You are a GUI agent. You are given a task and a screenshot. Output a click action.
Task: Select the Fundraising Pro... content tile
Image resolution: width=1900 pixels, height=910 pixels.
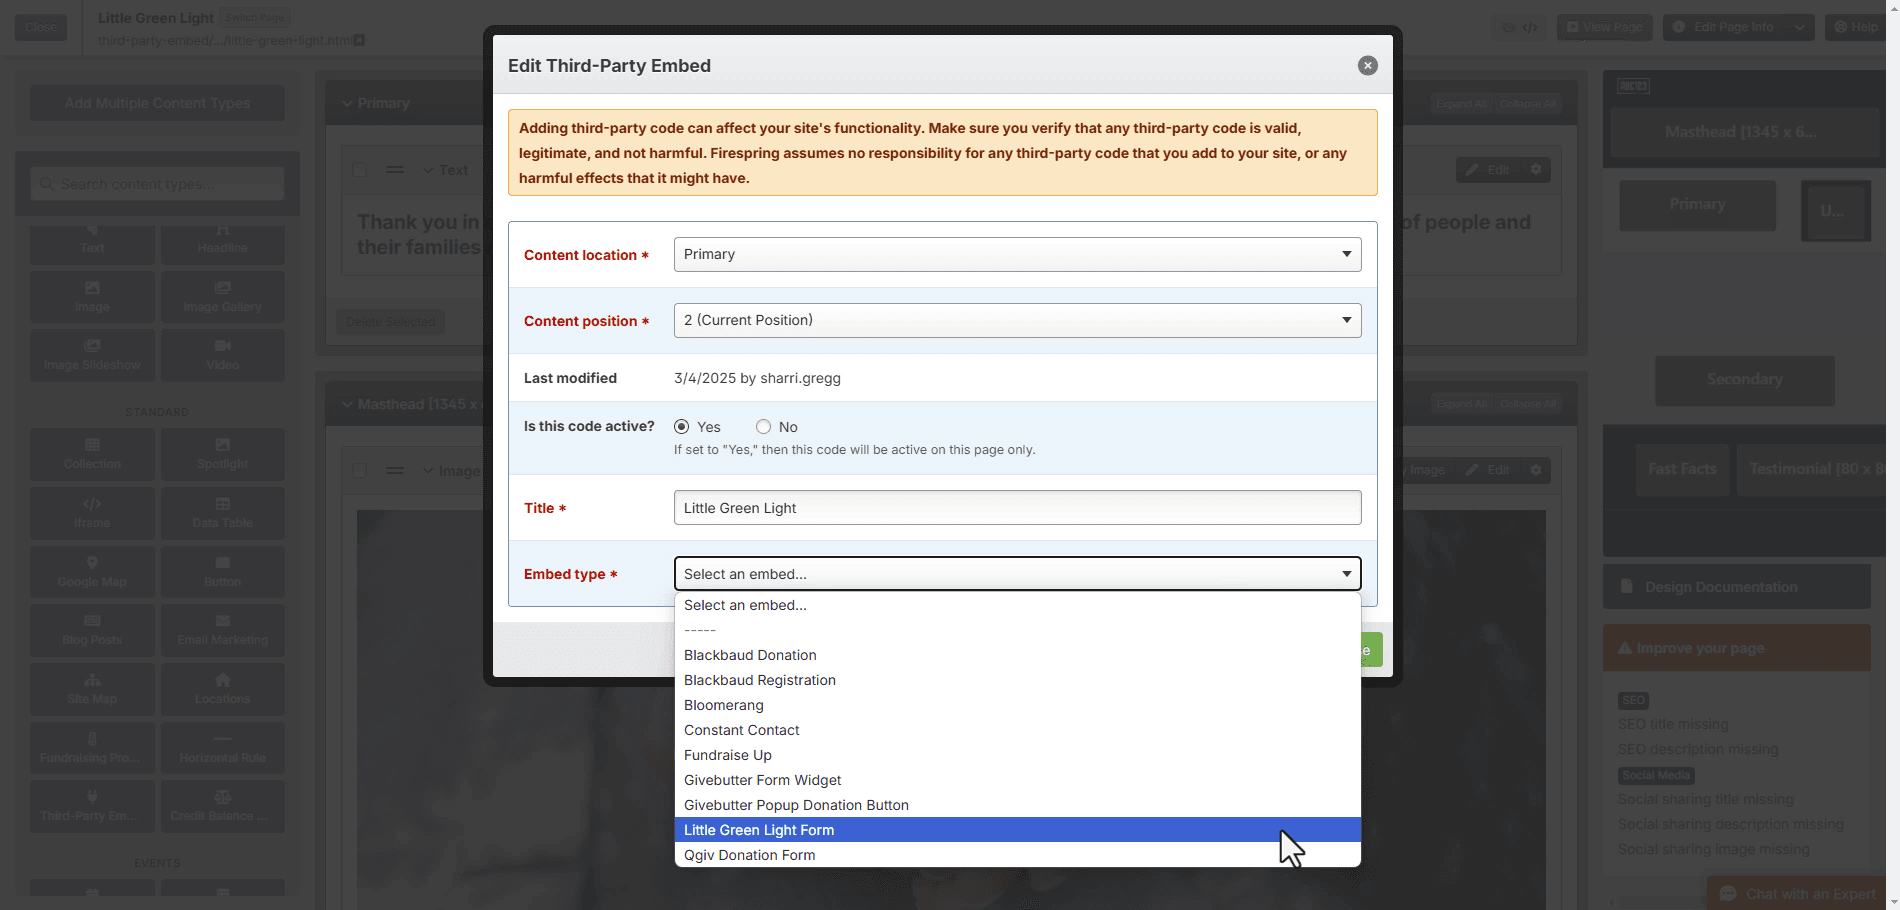click(92, 748)
